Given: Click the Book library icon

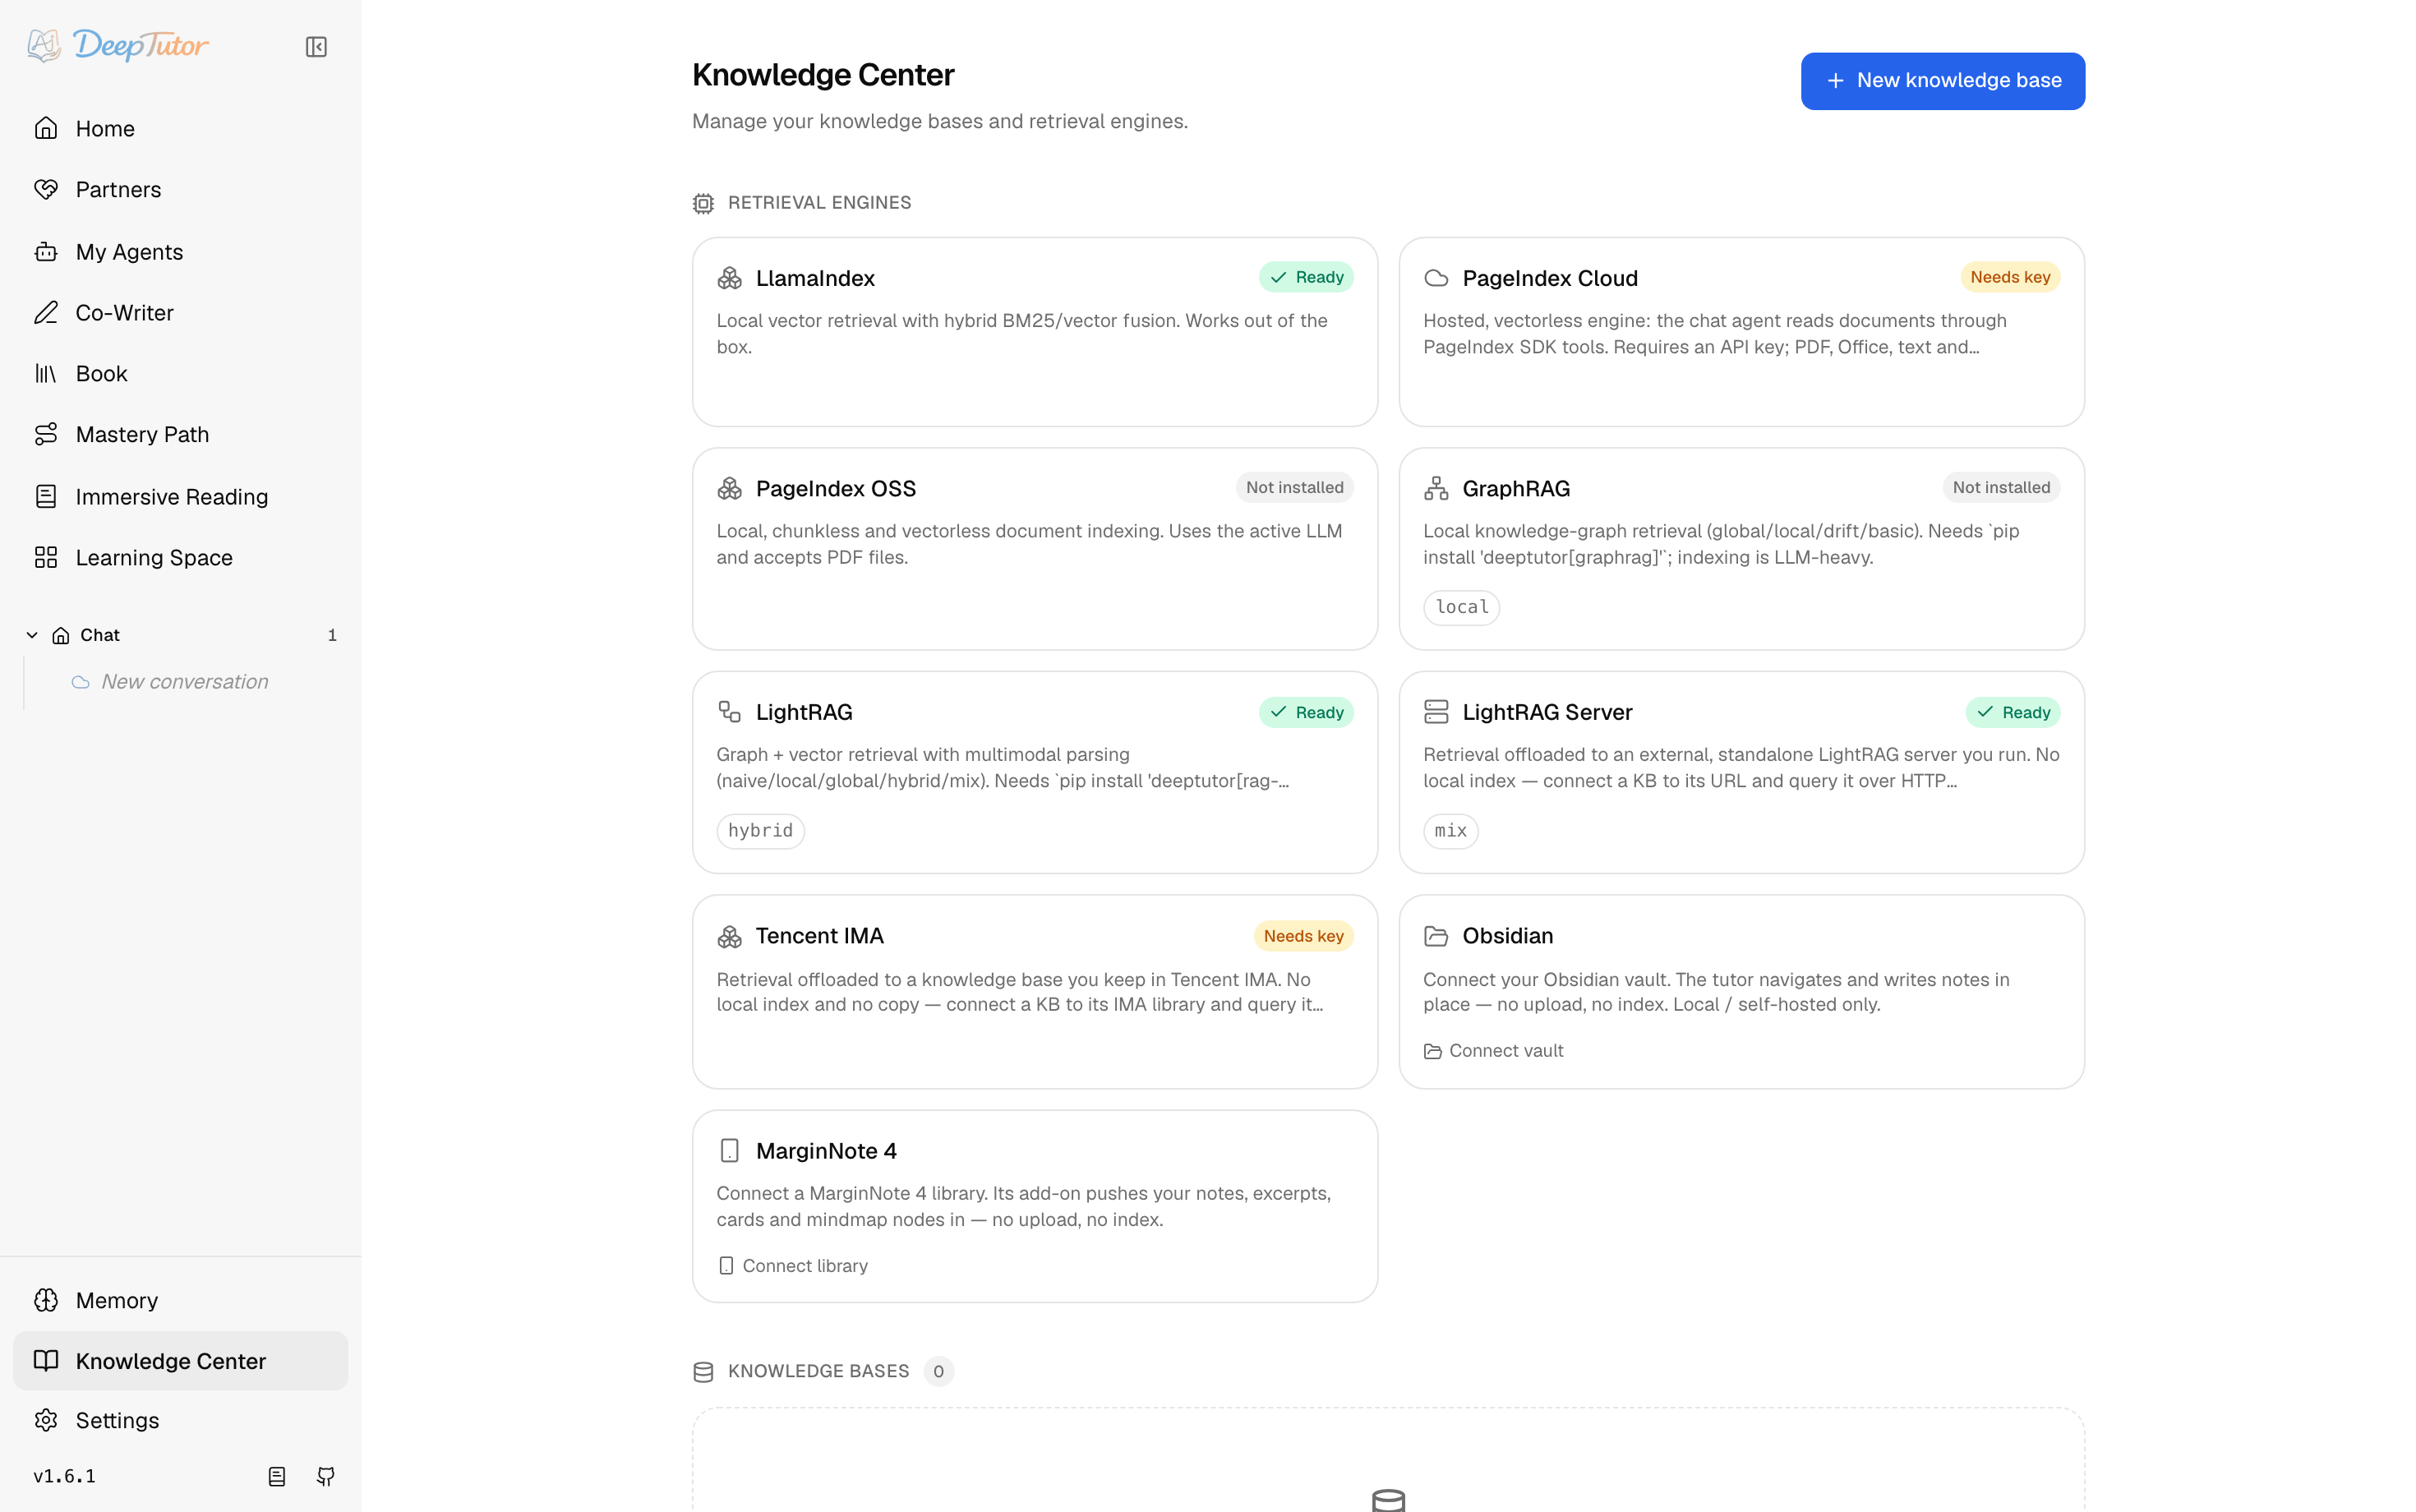Looking at the screenshot, I should 46,373.
